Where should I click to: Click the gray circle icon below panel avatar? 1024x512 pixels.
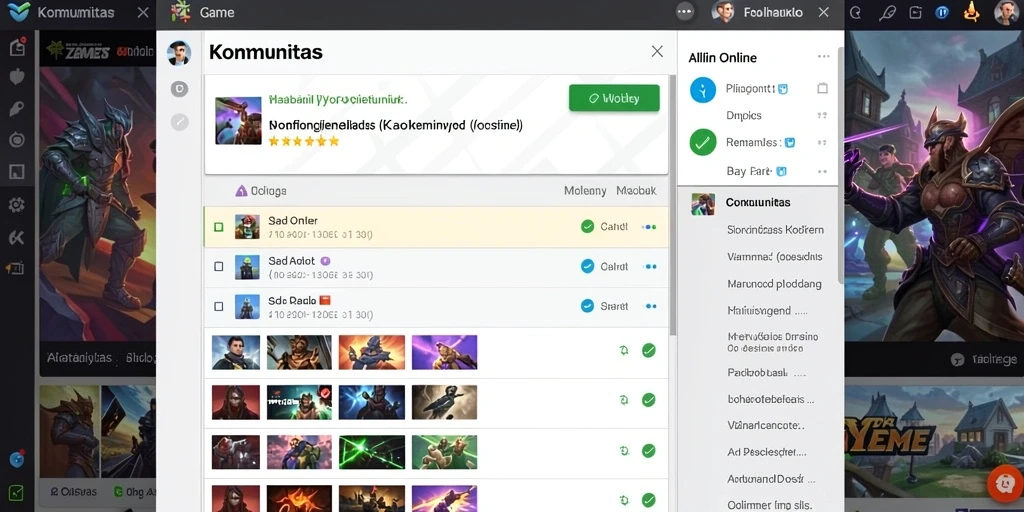tap(179, 89)
